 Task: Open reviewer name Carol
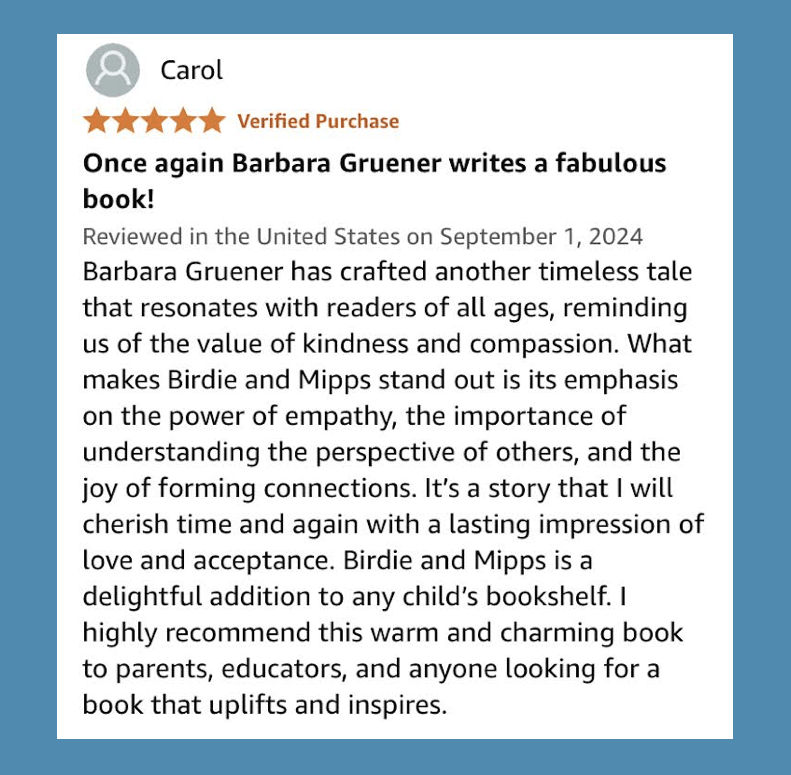[x=191, y=70]
